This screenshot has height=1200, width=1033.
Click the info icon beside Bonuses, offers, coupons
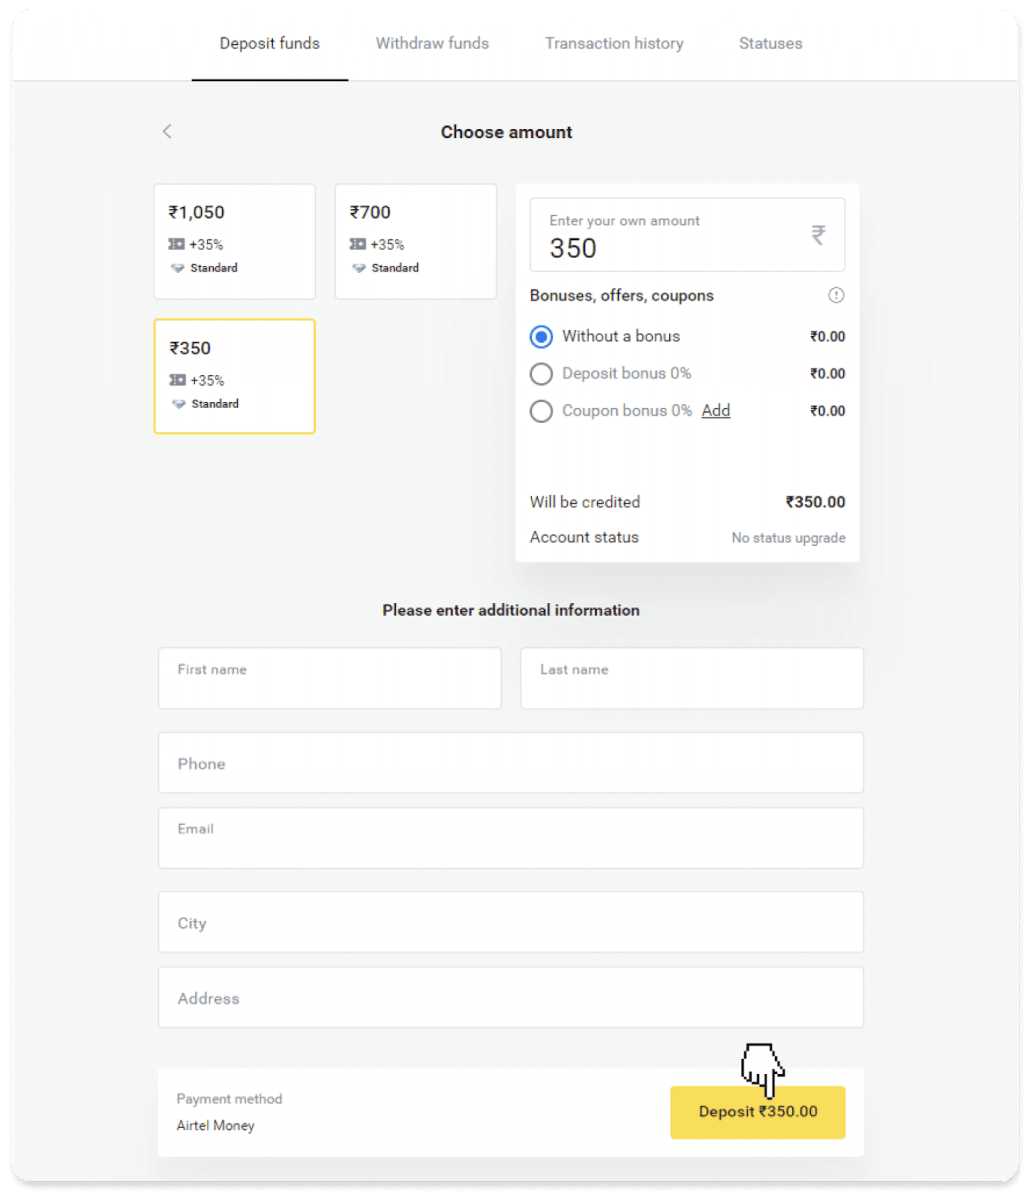point(836,295)
